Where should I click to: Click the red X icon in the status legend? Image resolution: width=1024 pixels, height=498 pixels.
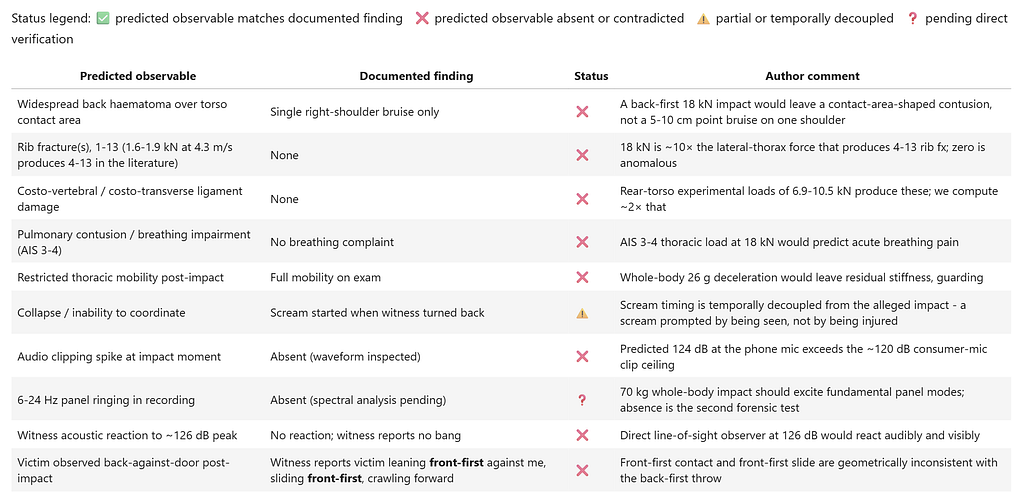422,18
